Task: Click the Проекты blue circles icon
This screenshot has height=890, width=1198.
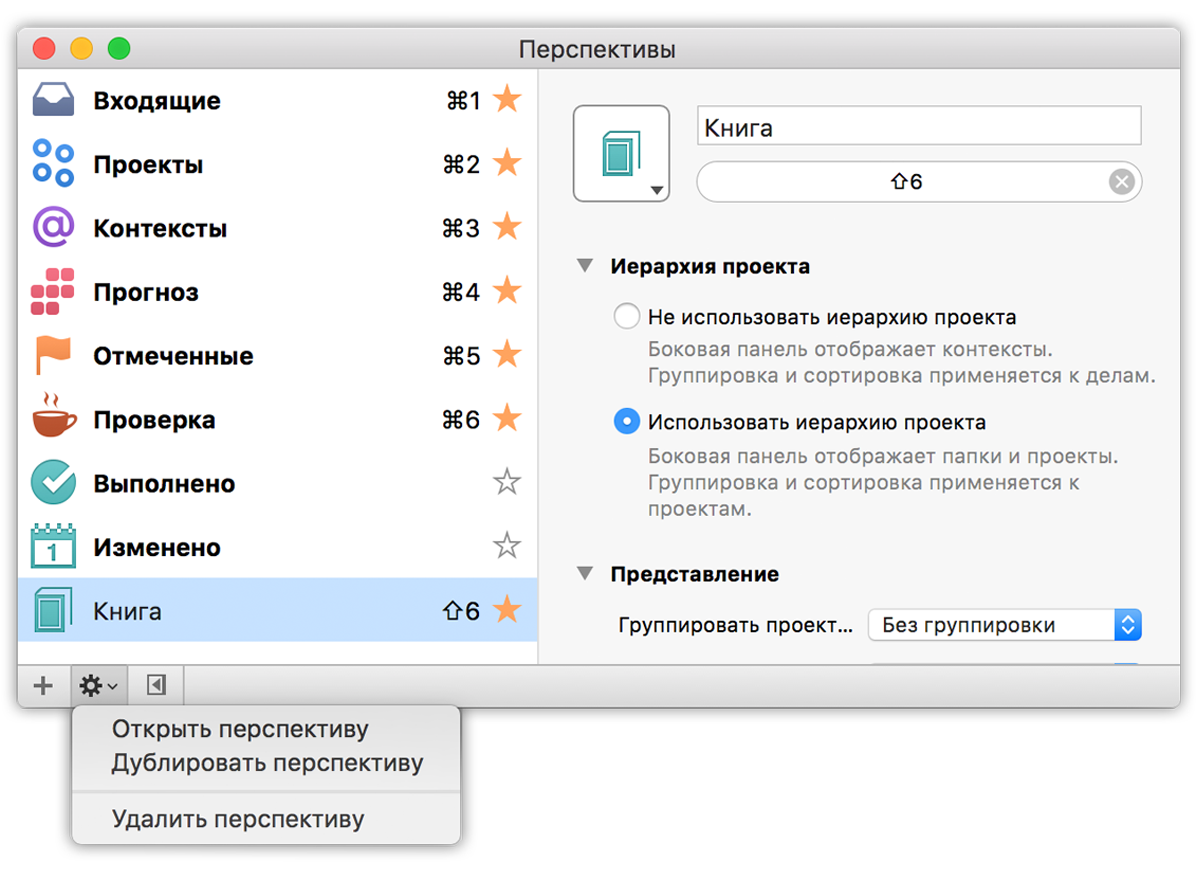Action: tap(53, 163)
